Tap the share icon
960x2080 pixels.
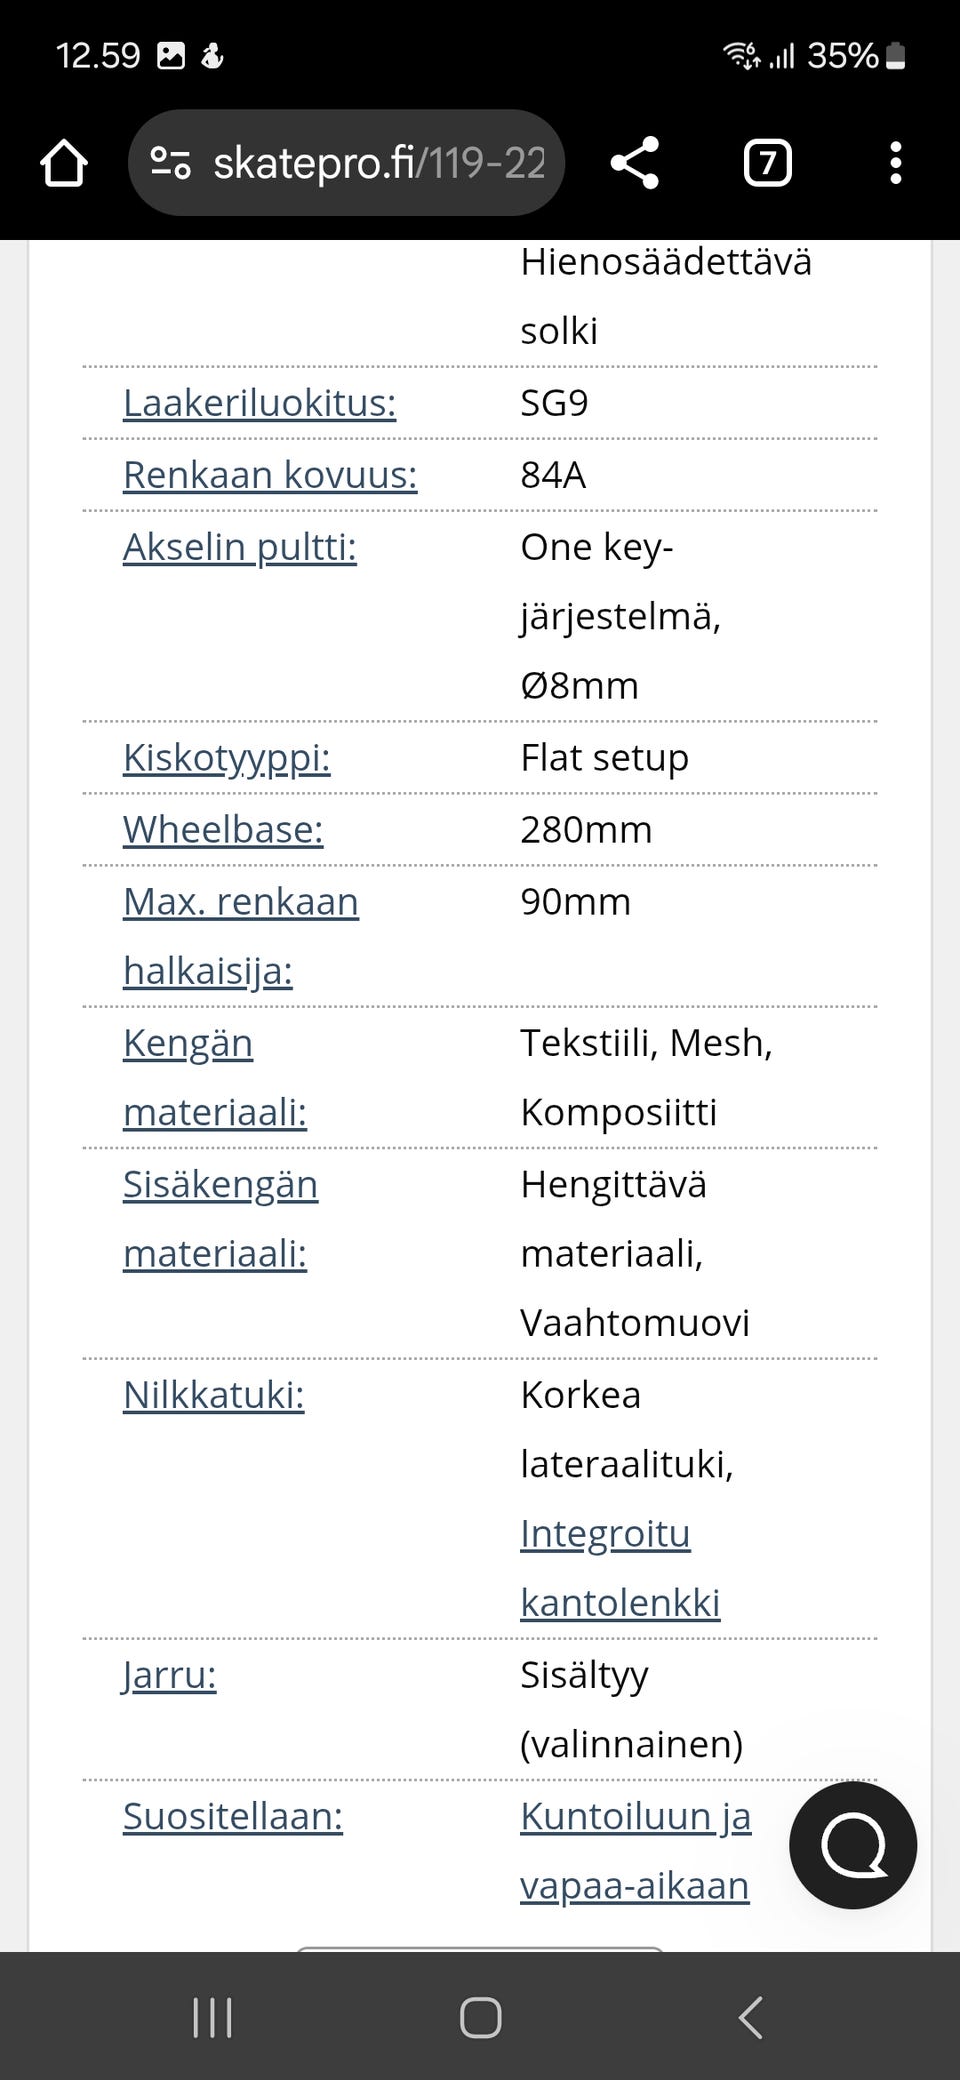(635, 163)
